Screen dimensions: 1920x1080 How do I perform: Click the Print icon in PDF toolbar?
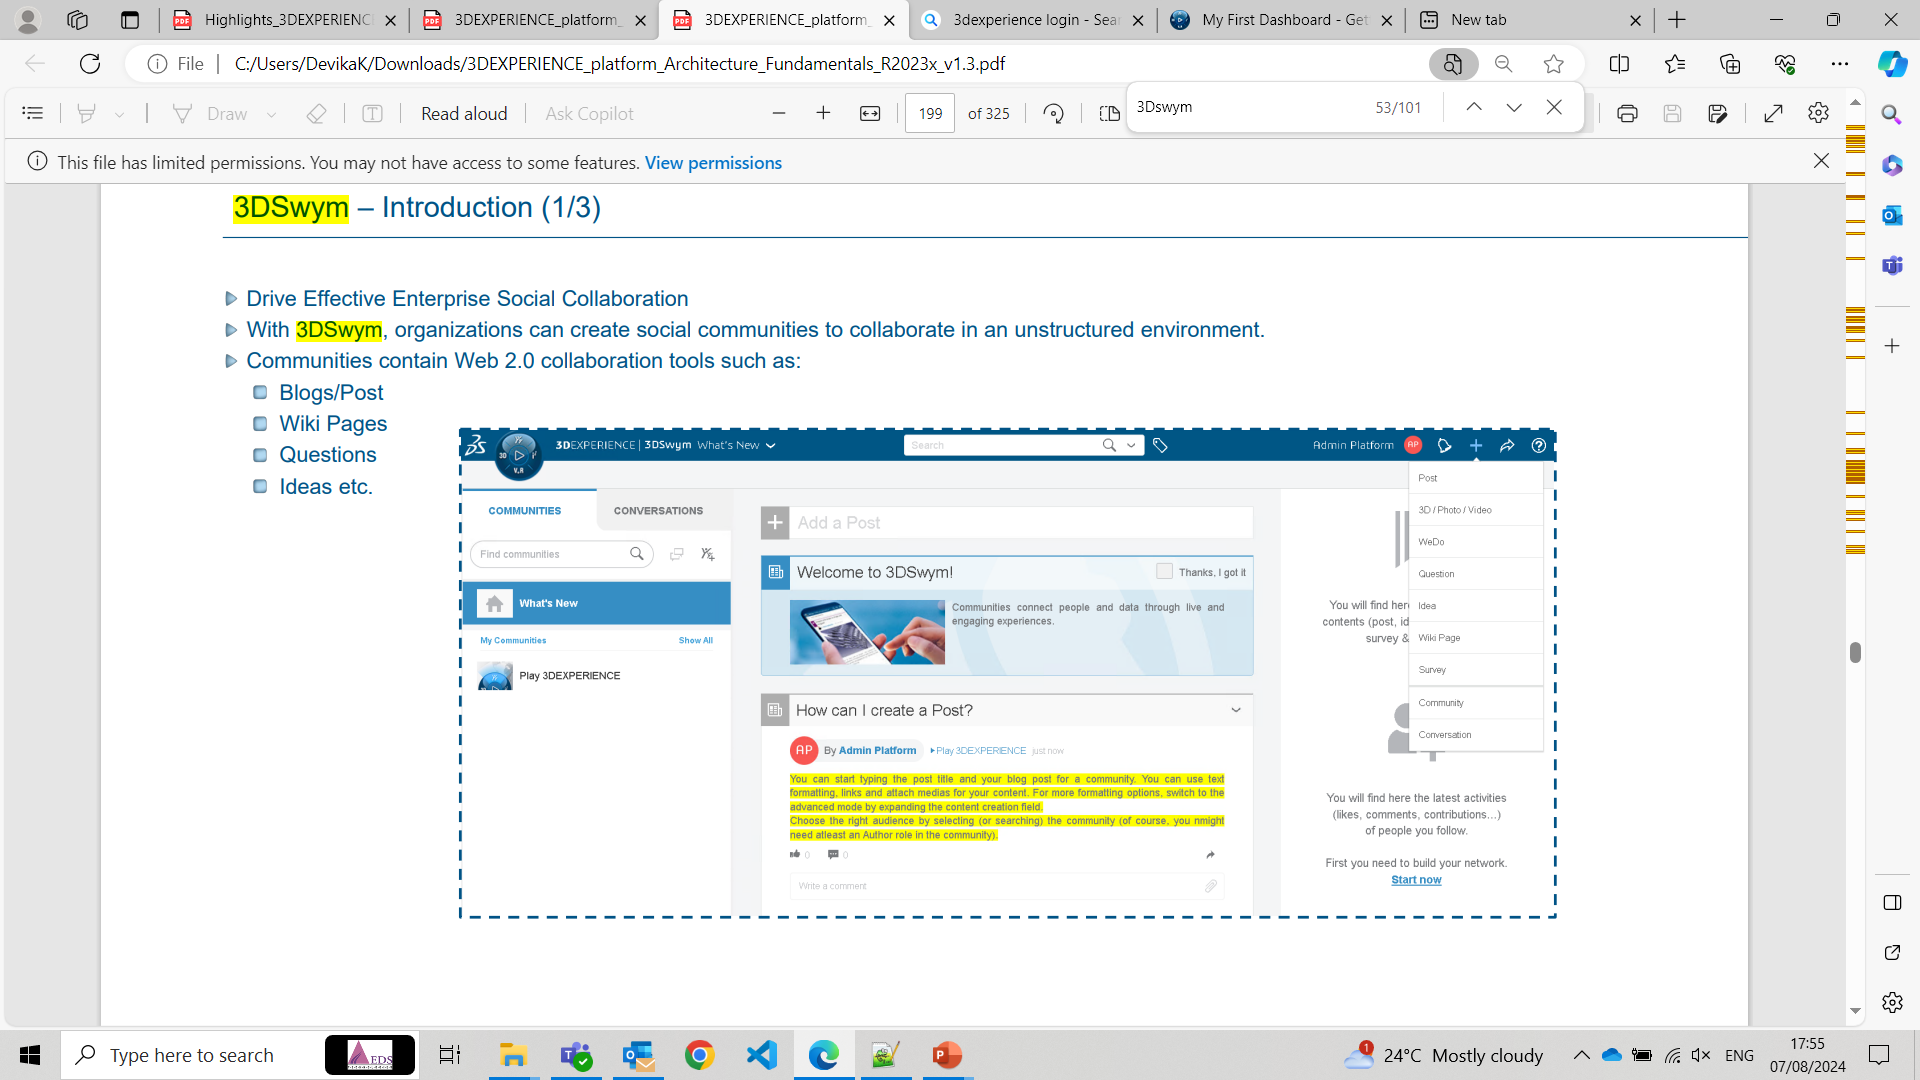[x=1627, y=114]
